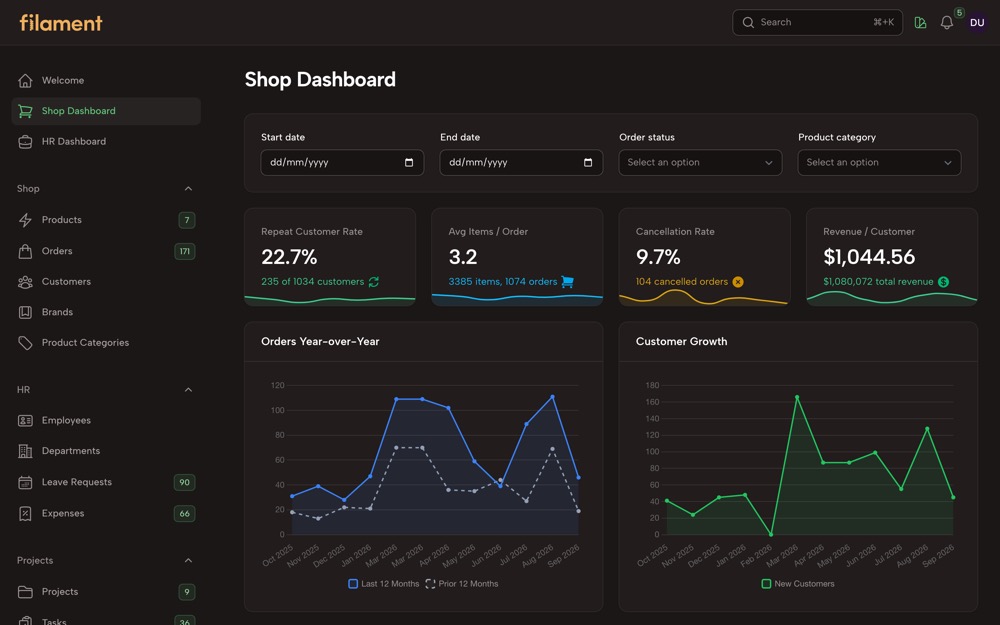Click the Projects folder icon
1000x625 pixels.
click(x=25, y=592)
